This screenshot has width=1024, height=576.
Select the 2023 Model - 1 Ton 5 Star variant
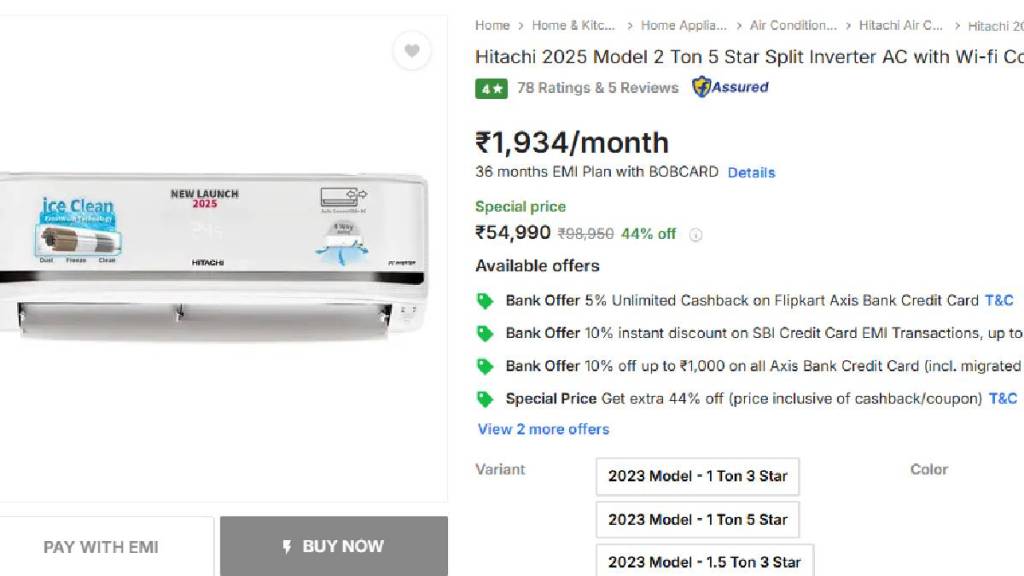pyautogui.click(x=697, y=519)
